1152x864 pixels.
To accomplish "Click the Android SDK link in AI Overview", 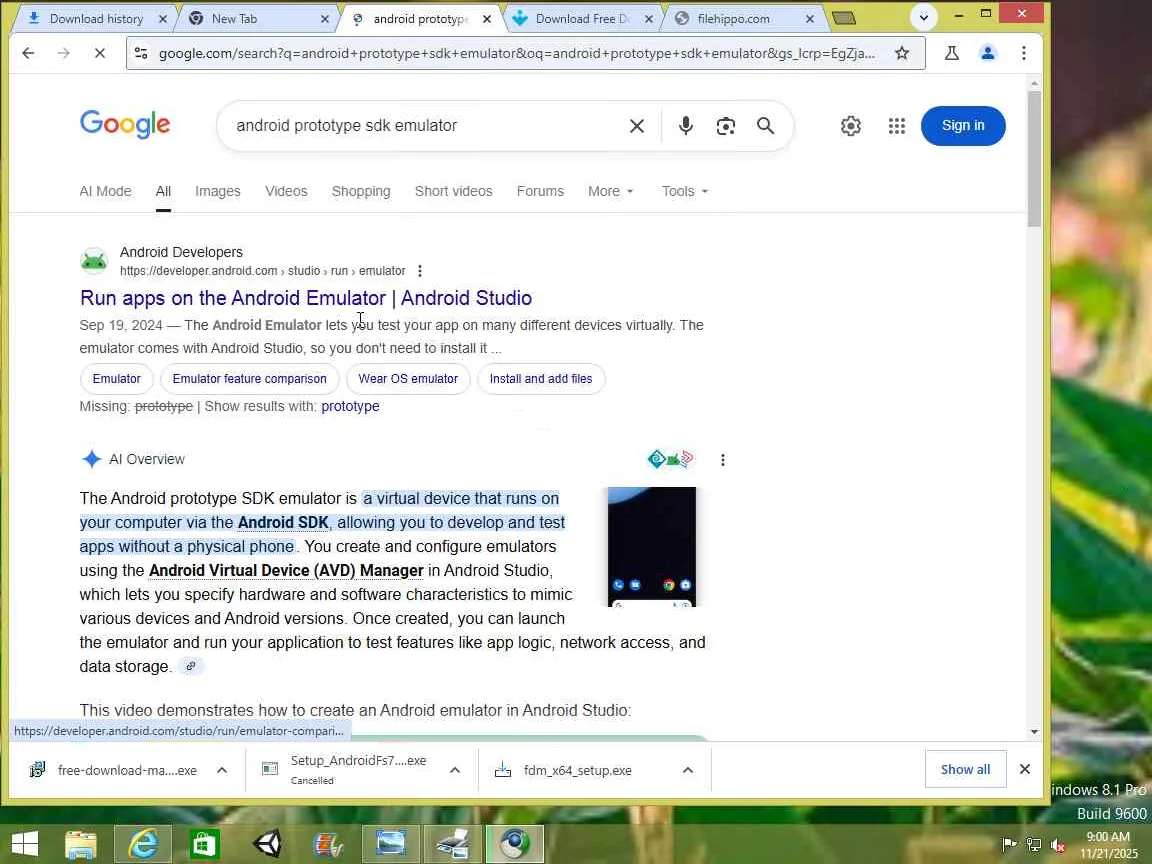I will point(283,522).
